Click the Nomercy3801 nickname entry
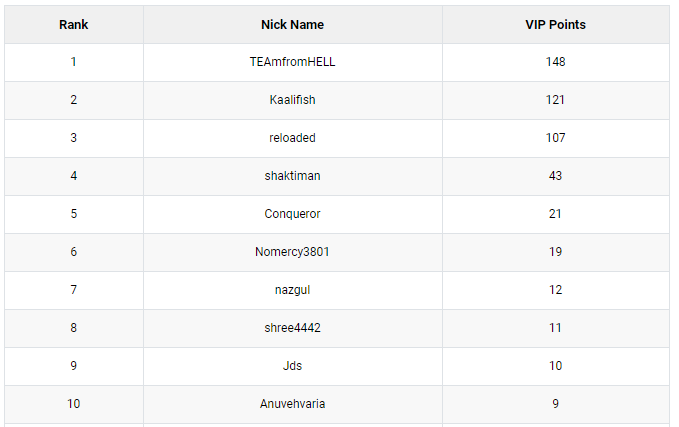The width and height of the screenshot is (679, 427). pyautogui.click(x=293, y=252)
